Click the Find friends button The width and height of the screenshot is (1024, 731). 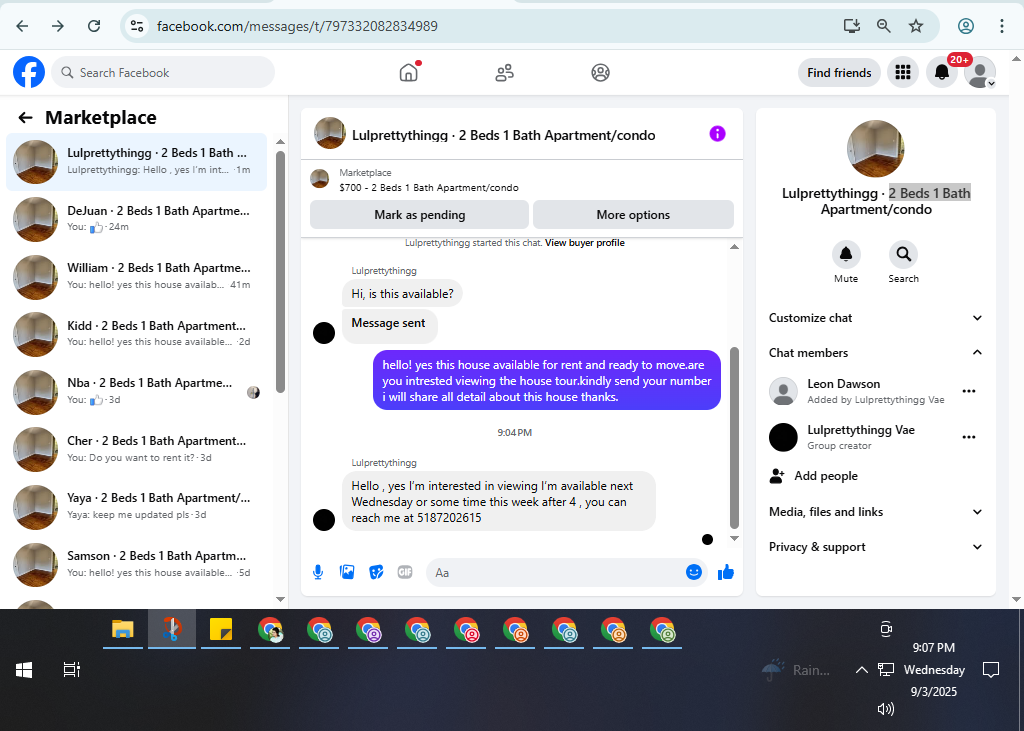839,73
